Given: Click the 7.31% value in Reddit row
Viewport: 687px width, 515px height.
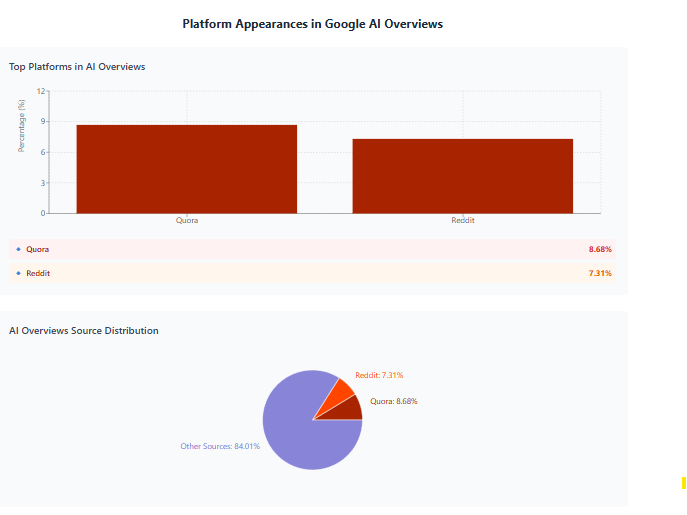Looking at the screenshot, I should pyautogui.click(x=600, y=273).
